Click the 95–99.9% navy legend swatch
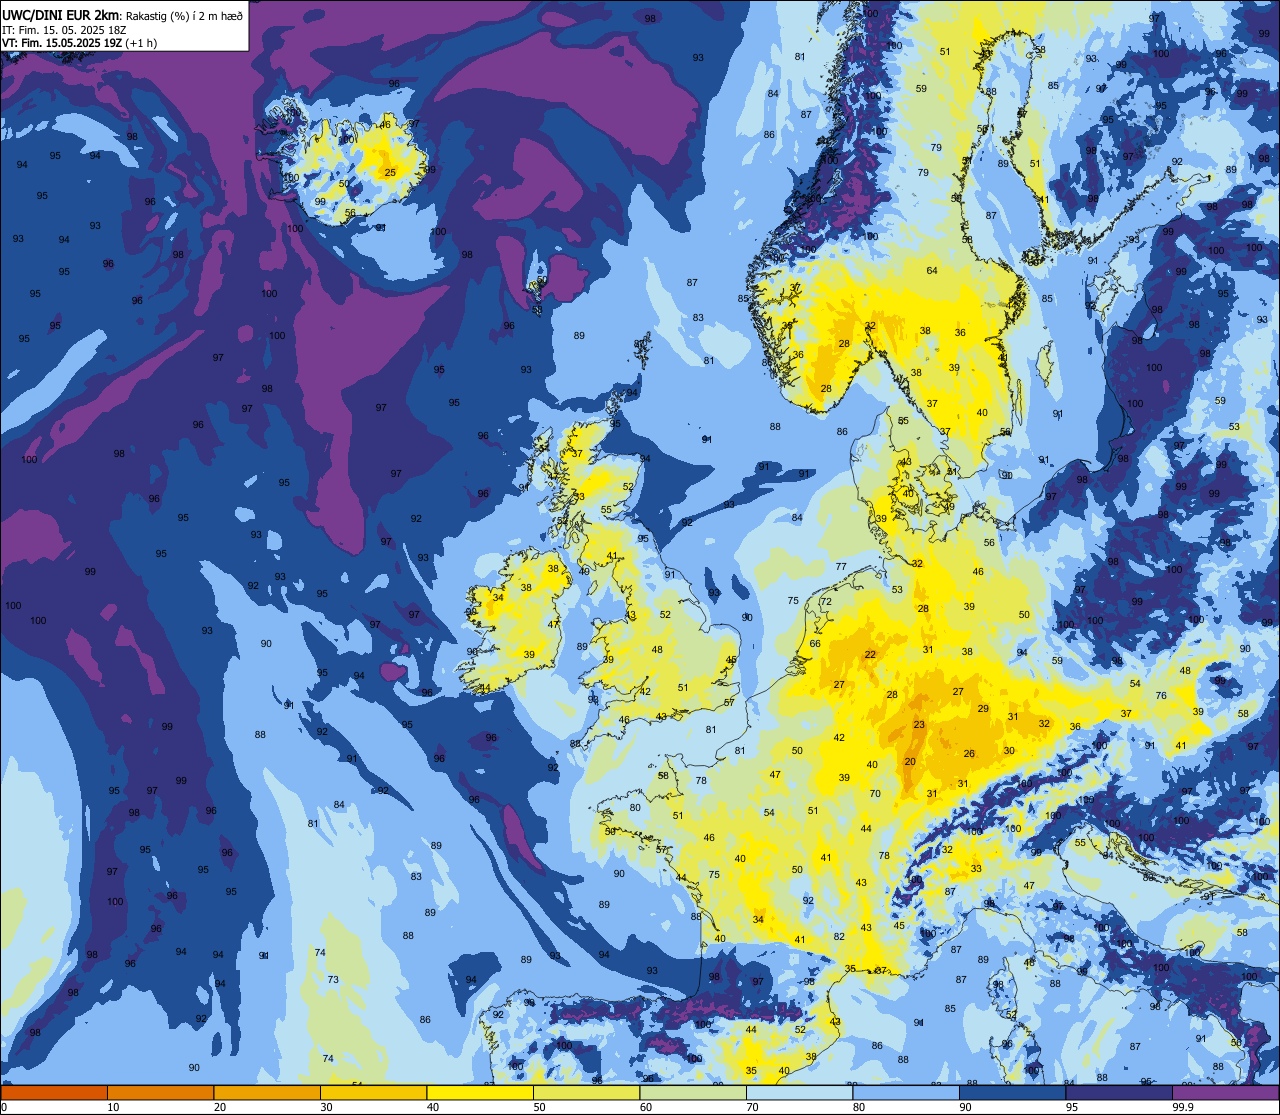Image resolution: width=1280 pixels, height=1115 pixels. [x=1119, y=1092]
